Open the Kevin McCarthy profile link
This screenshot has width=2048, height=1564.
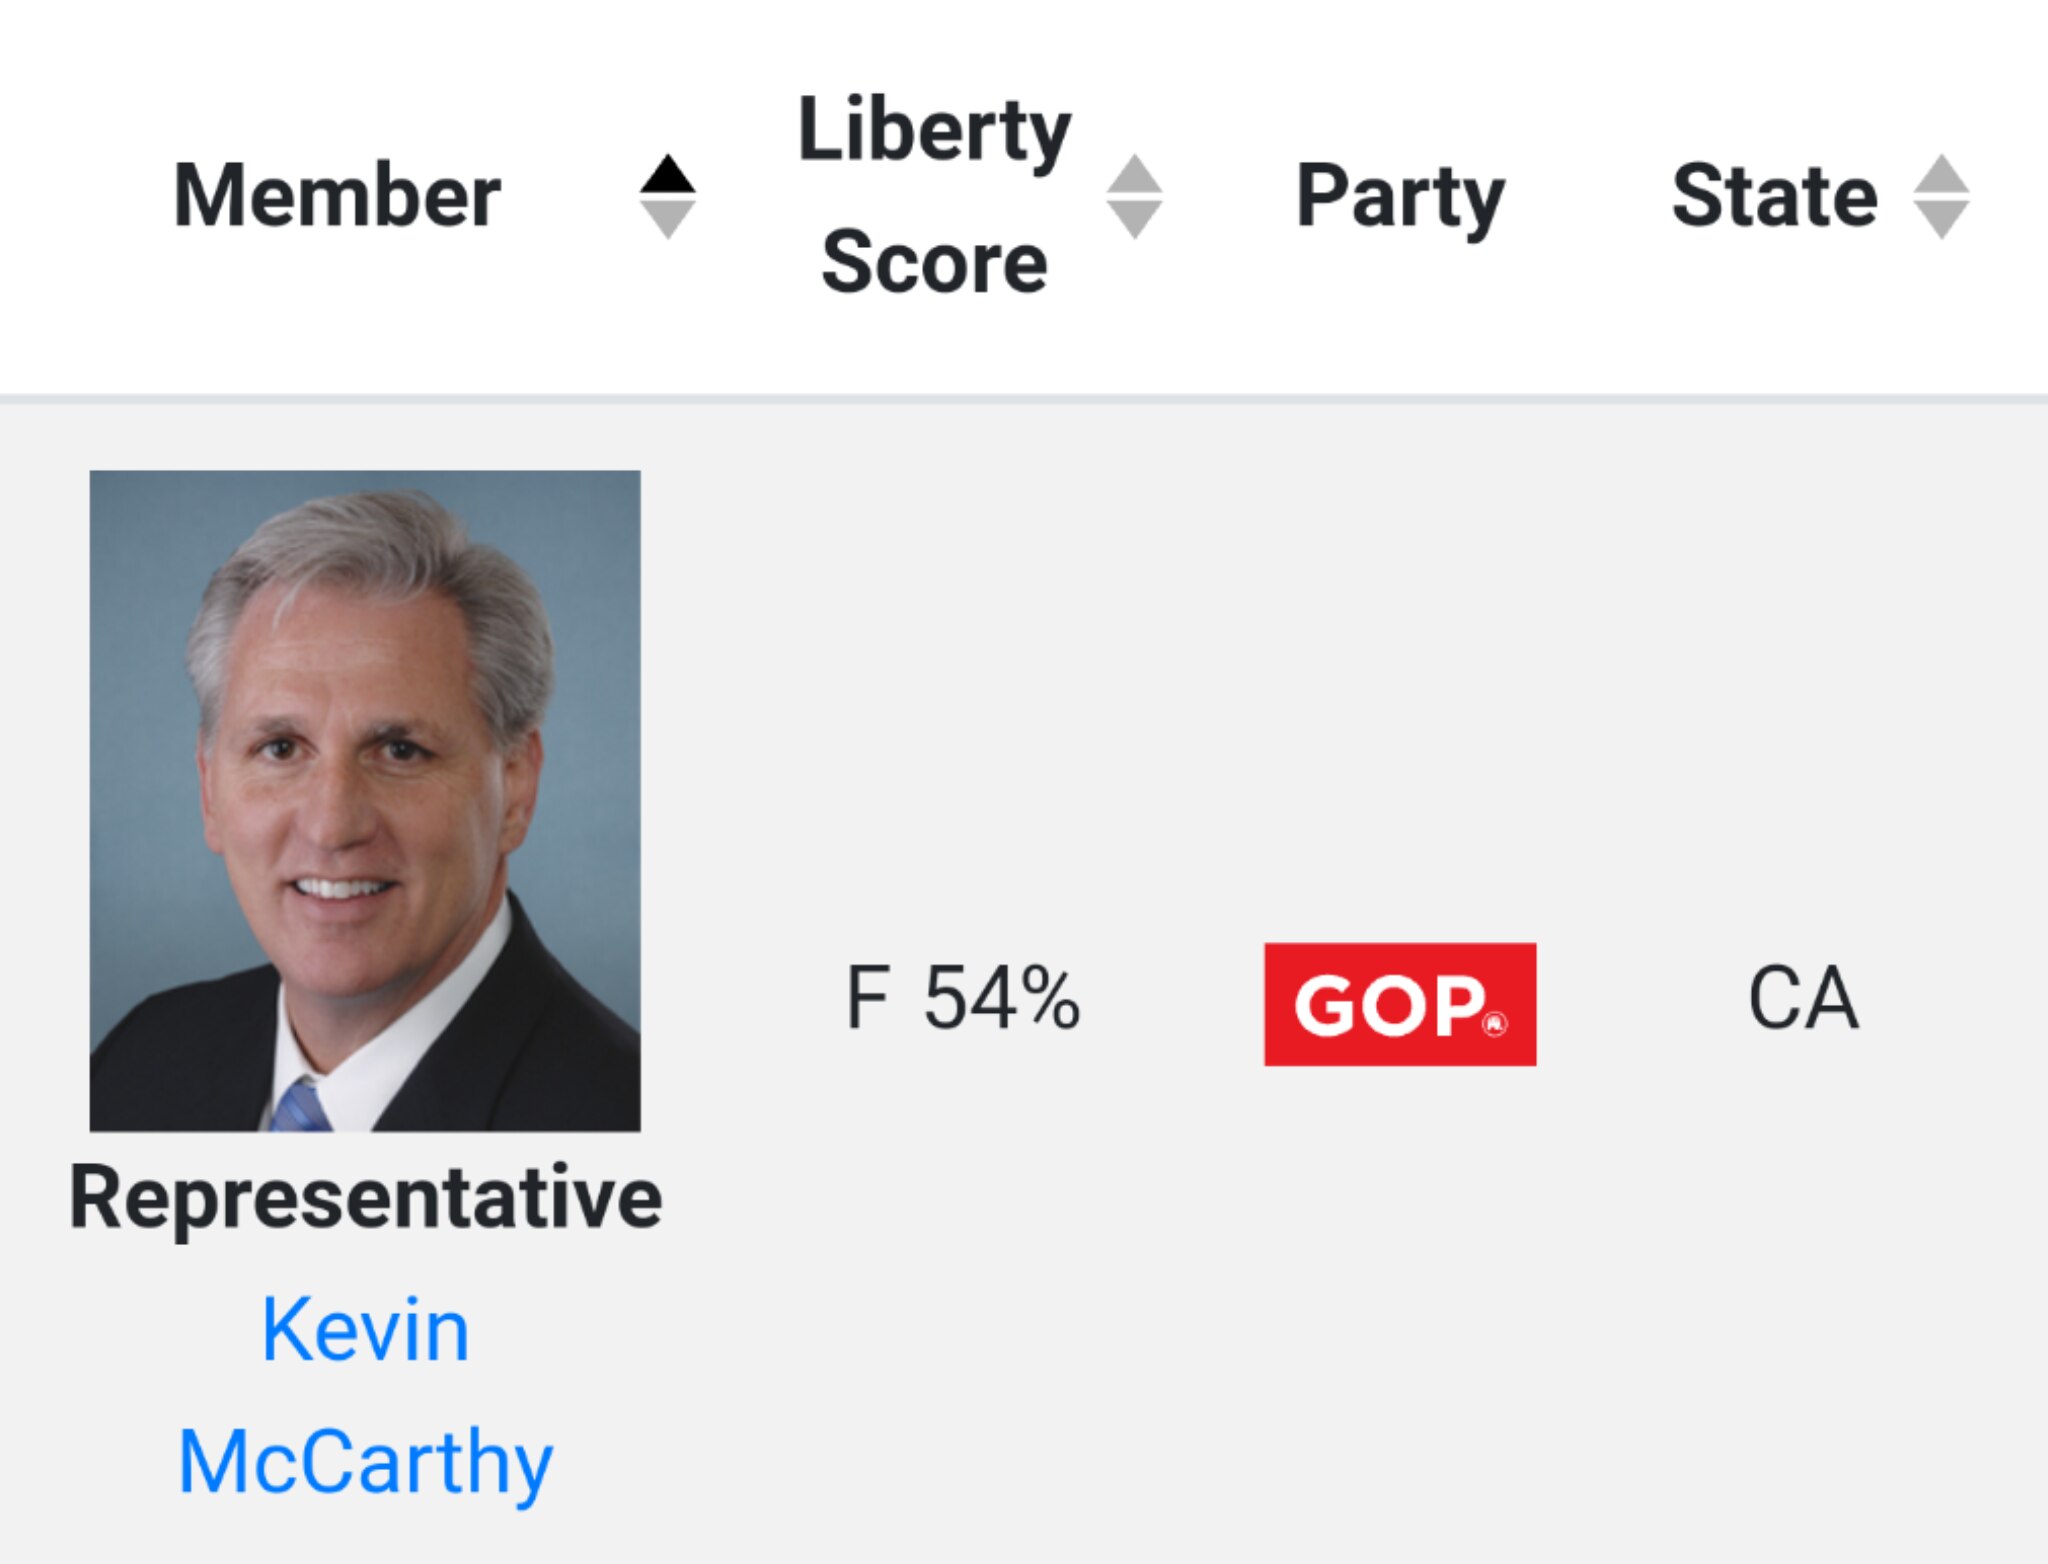365,1330
